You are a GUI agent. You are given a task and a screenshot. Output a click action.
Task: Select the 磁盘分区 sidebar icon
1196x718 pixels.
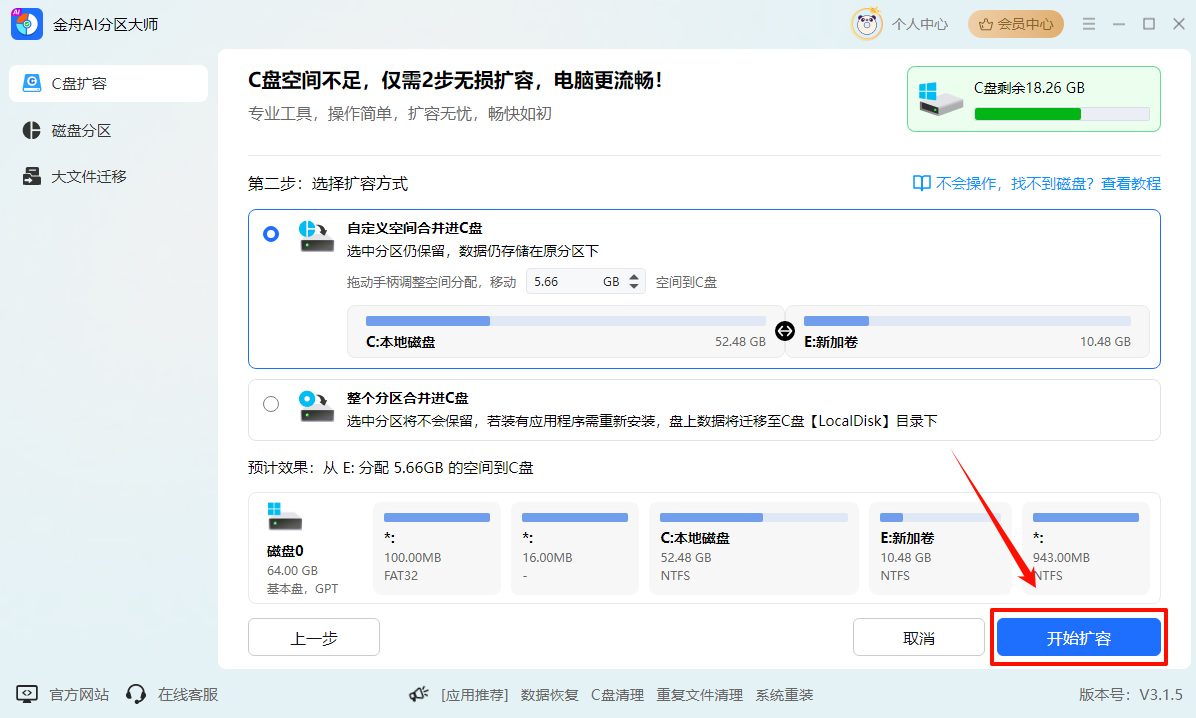[31, 130]
